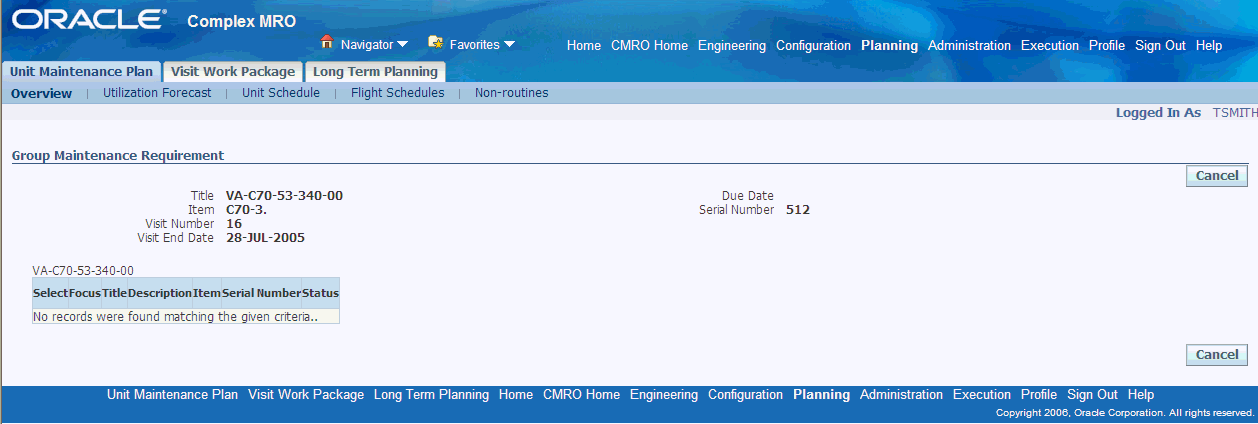This screenshot has width=1258, height=424.
Task: Click the upper Cancel button
Action: click(1217, 176)
